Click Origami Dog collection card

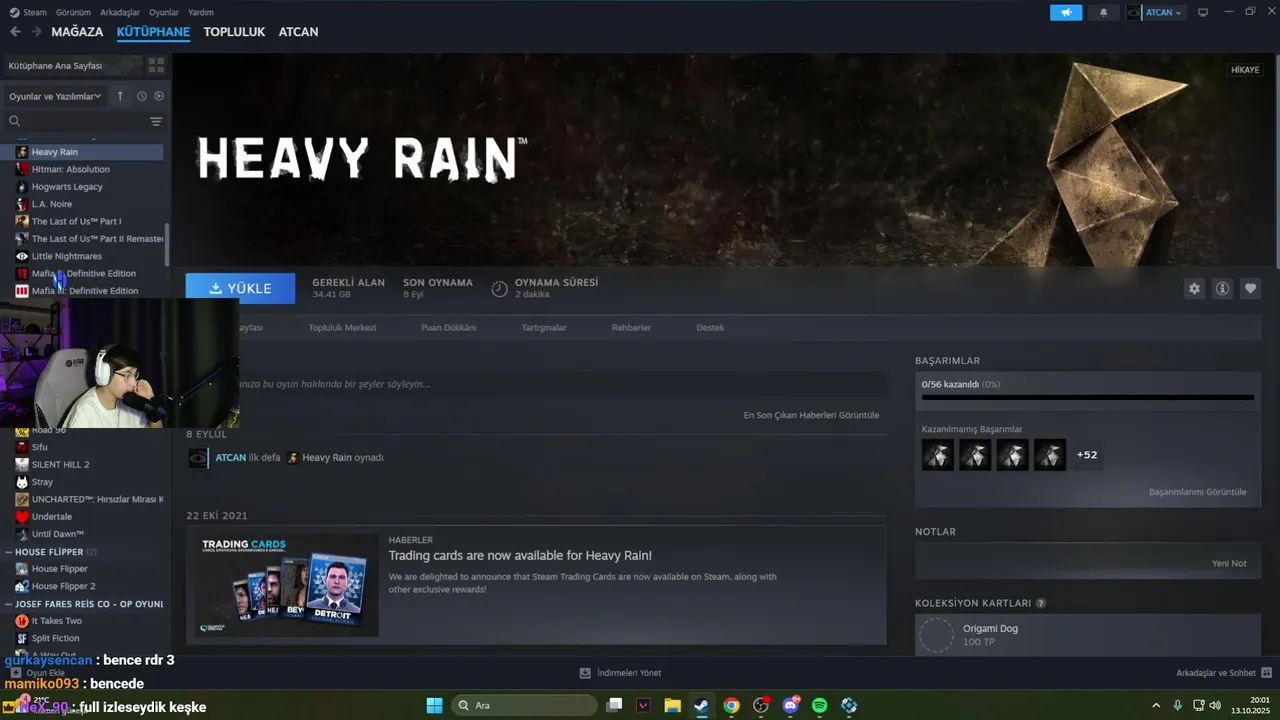pyautogui.click(x=1087, y=635)
